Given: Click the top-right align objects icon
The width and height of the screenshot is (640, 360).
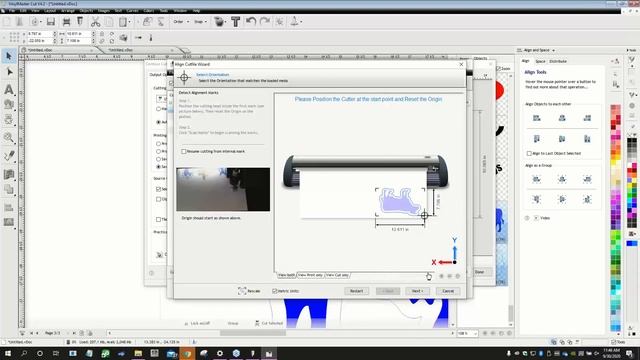Looking at the screenshot, I should click(587, 118).
